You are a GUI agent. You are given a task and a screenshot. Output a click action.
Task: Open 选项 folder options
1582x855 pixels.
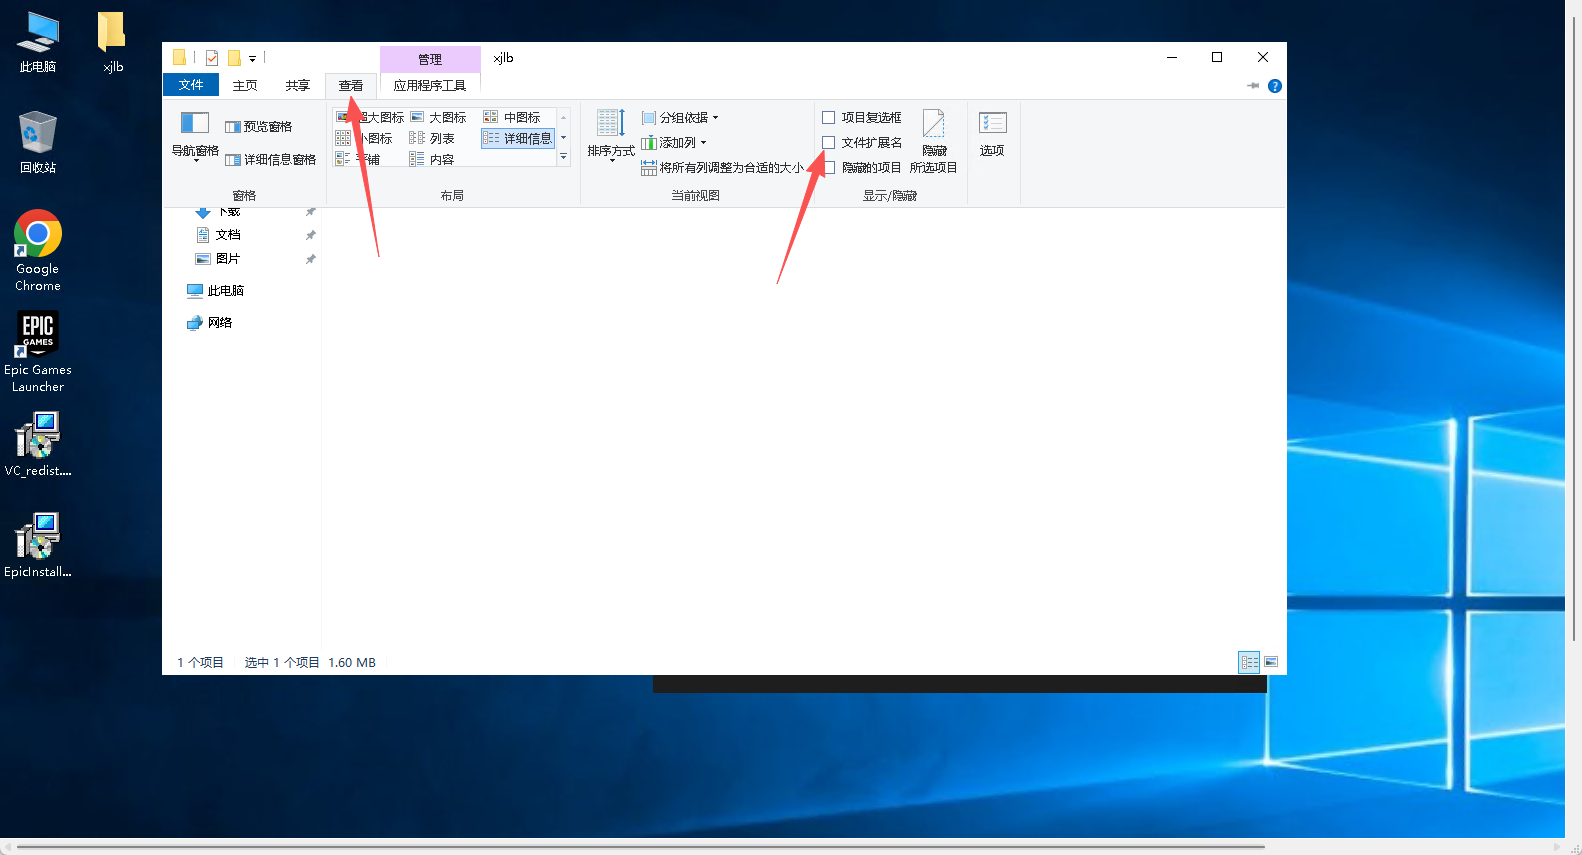click(x=992, y=133)
